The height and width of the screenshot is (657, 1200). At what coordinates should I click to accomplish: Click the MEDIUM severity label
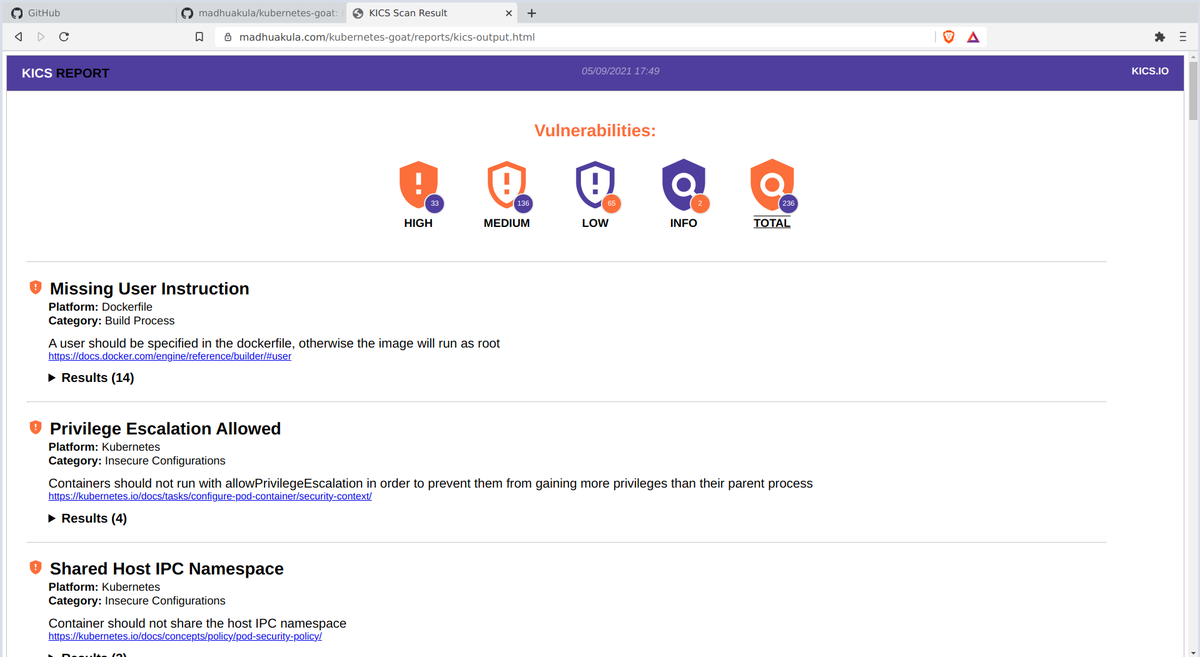coord(507,223)
